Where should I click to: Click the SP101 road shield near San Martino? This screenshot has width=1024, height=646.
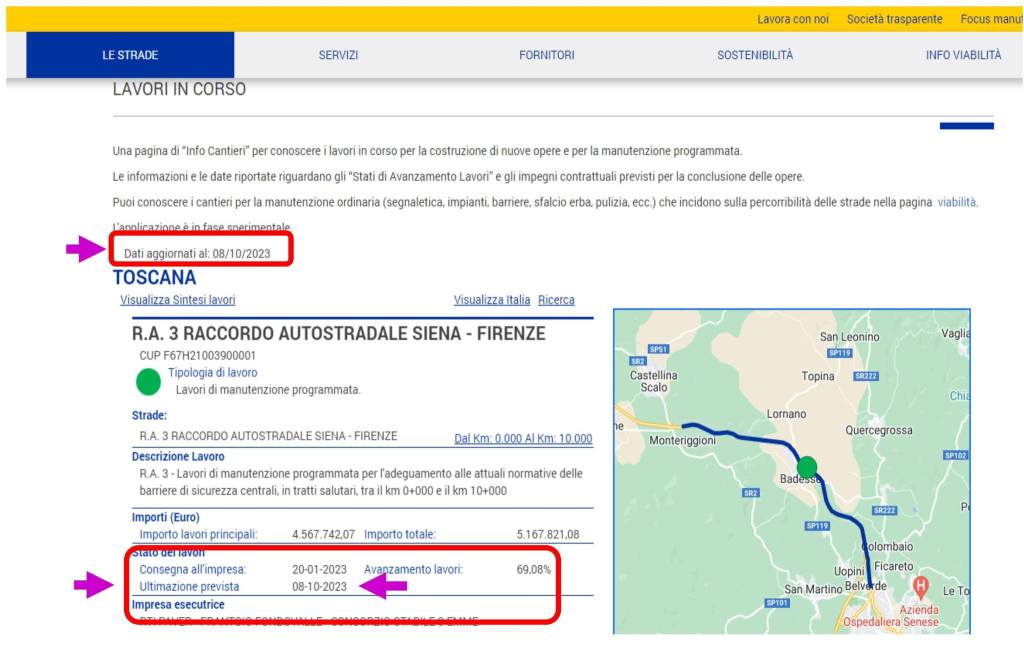click(777, 603)
